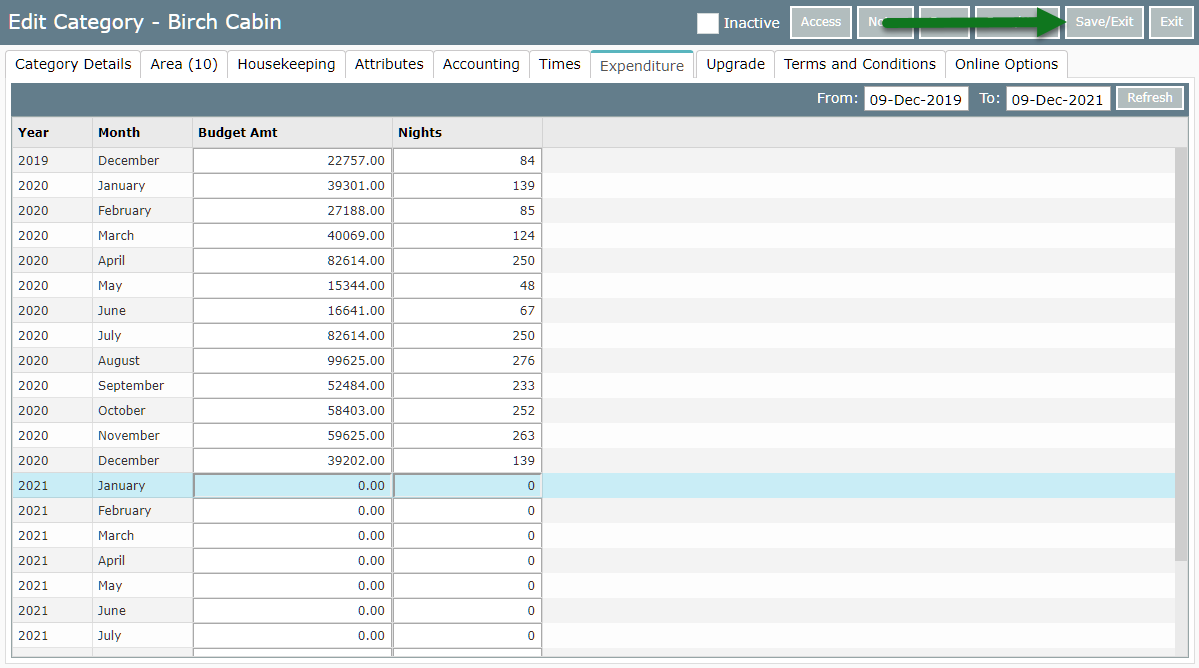Click the Exit button
The image size is (1199, 668).
1171,22
